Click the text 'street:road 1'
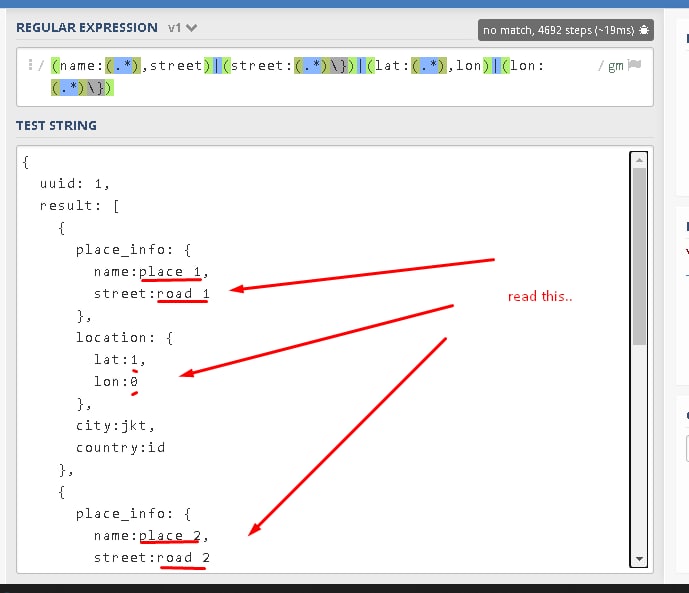 151,294
